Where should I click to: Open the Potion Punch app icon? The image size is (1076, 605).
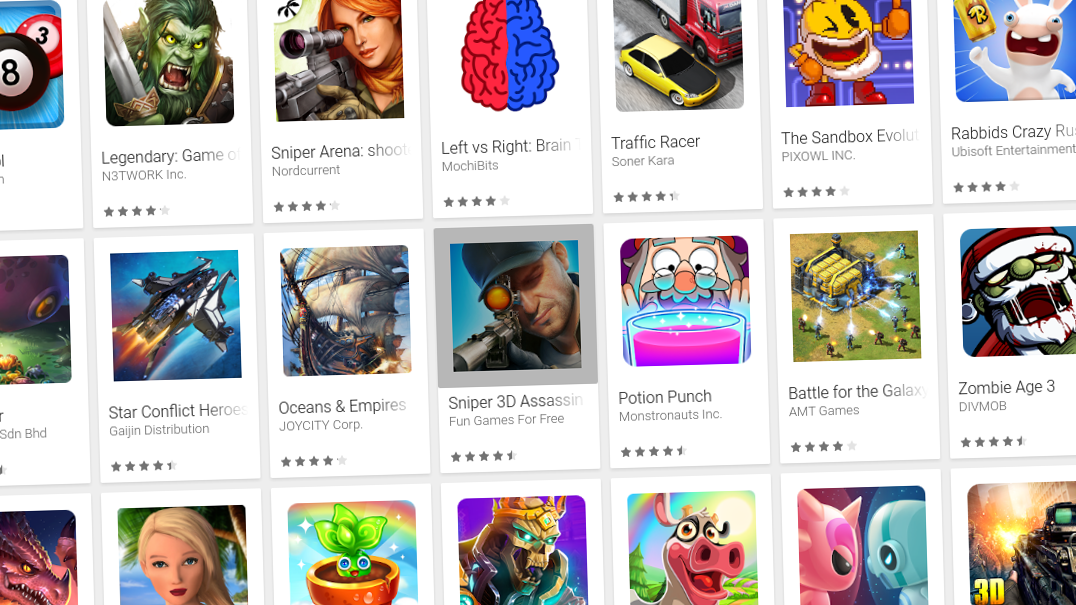click(x=686, y=300)
